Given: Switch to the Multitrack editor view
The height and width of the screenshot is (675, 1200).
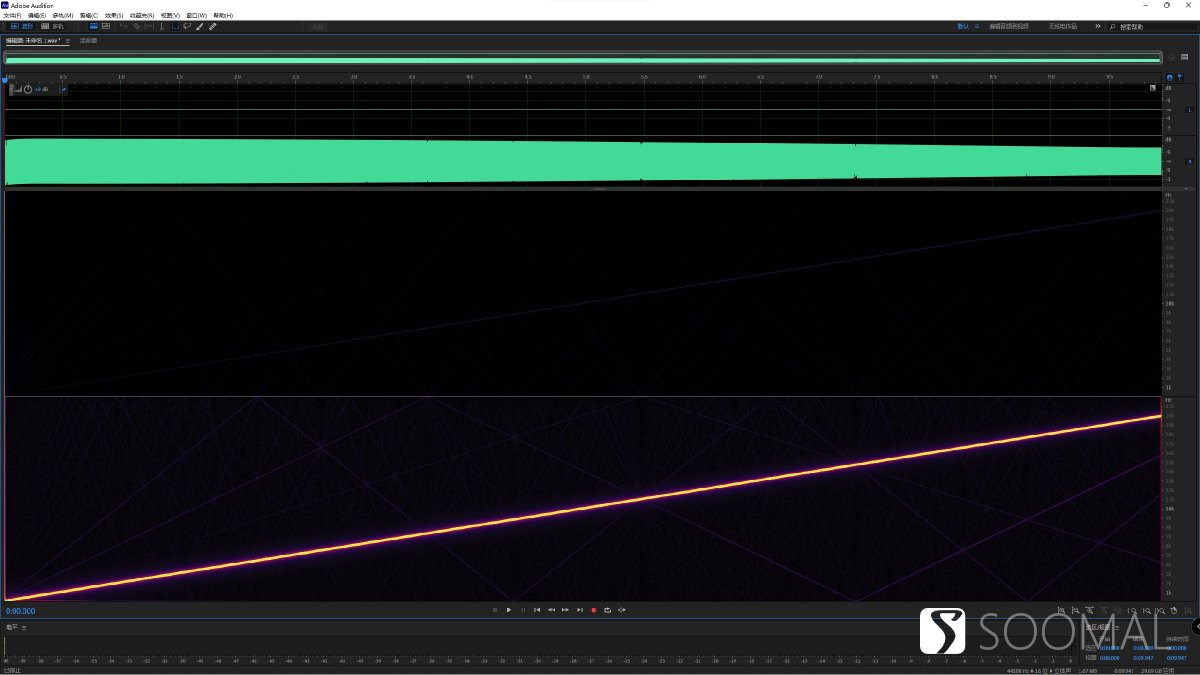Looking at the screenshot, I should [52, 26].
